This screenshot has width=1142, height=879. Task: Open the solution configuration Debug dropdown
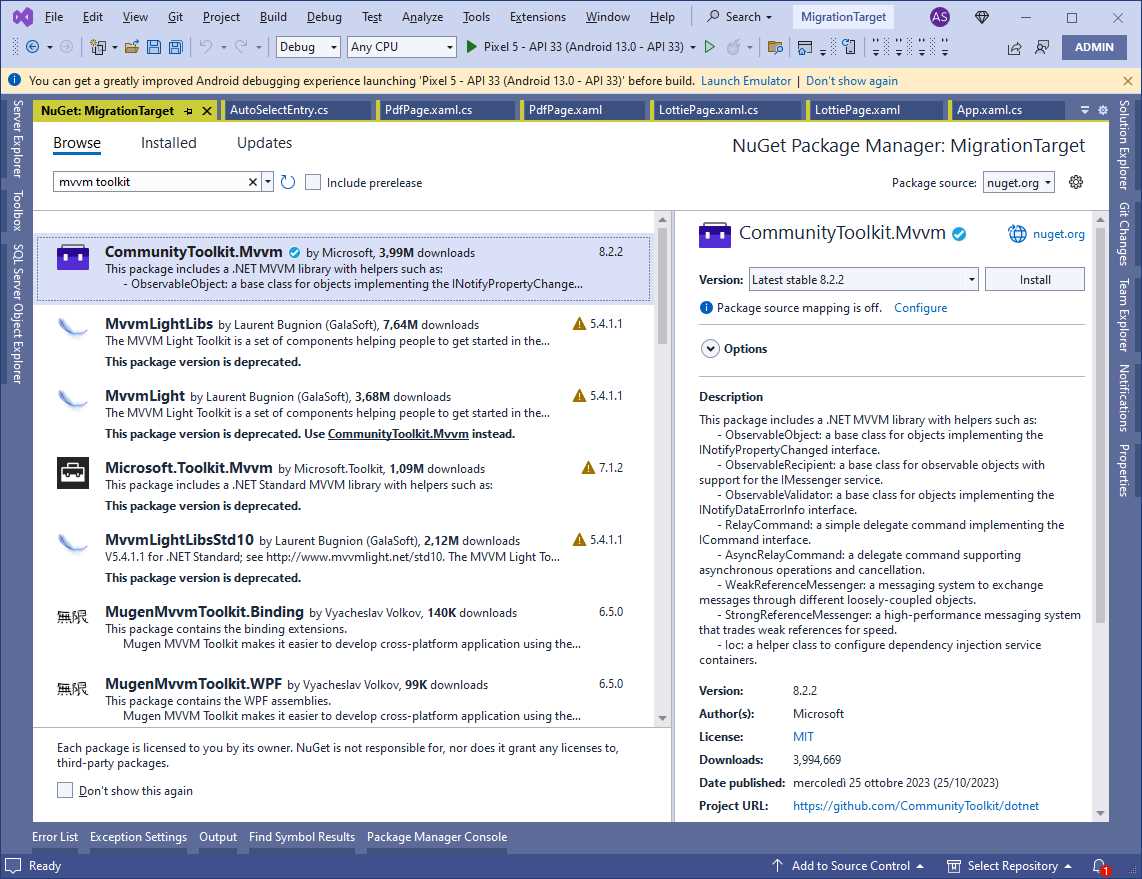tap(306, 46)
